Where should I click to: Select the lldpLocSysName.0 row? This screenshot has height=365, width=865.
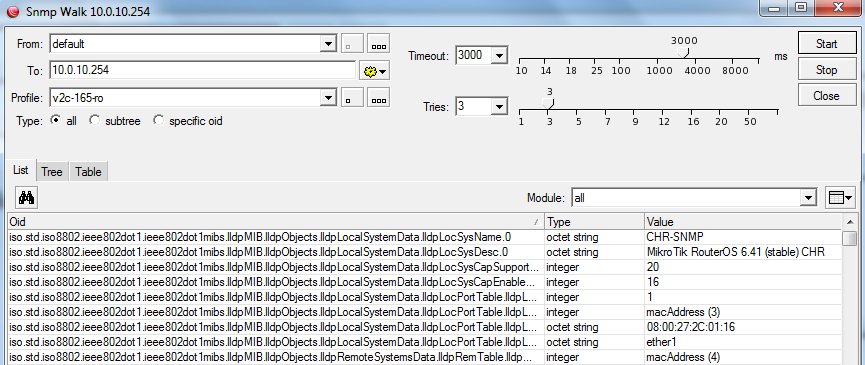point(425,237)
